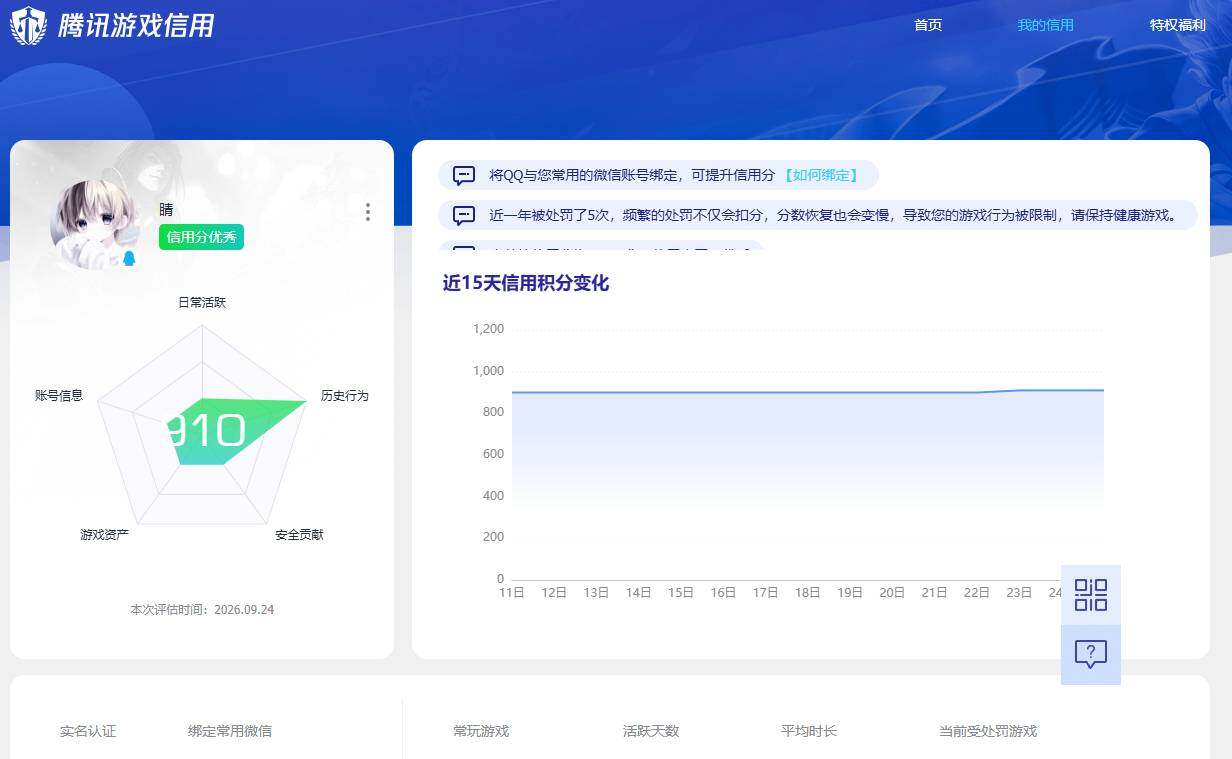Click the user avatar picture

(x=93, y=224)
